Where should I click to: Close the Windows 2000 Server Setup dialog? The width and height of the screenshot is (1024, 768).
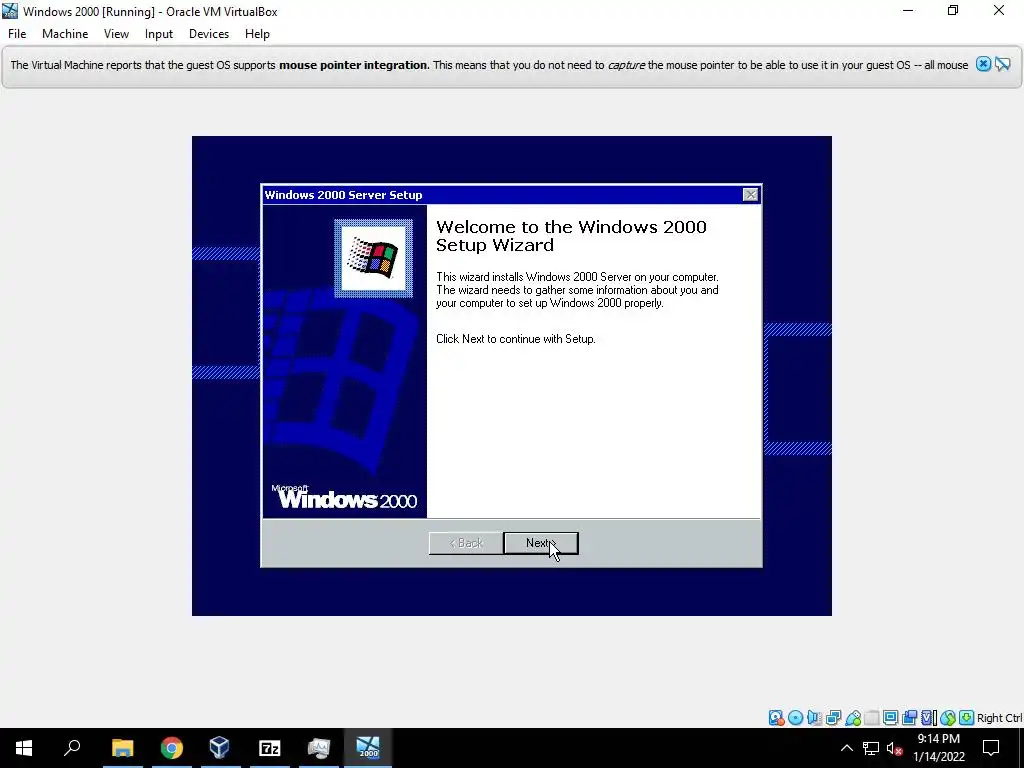(750, 195)
